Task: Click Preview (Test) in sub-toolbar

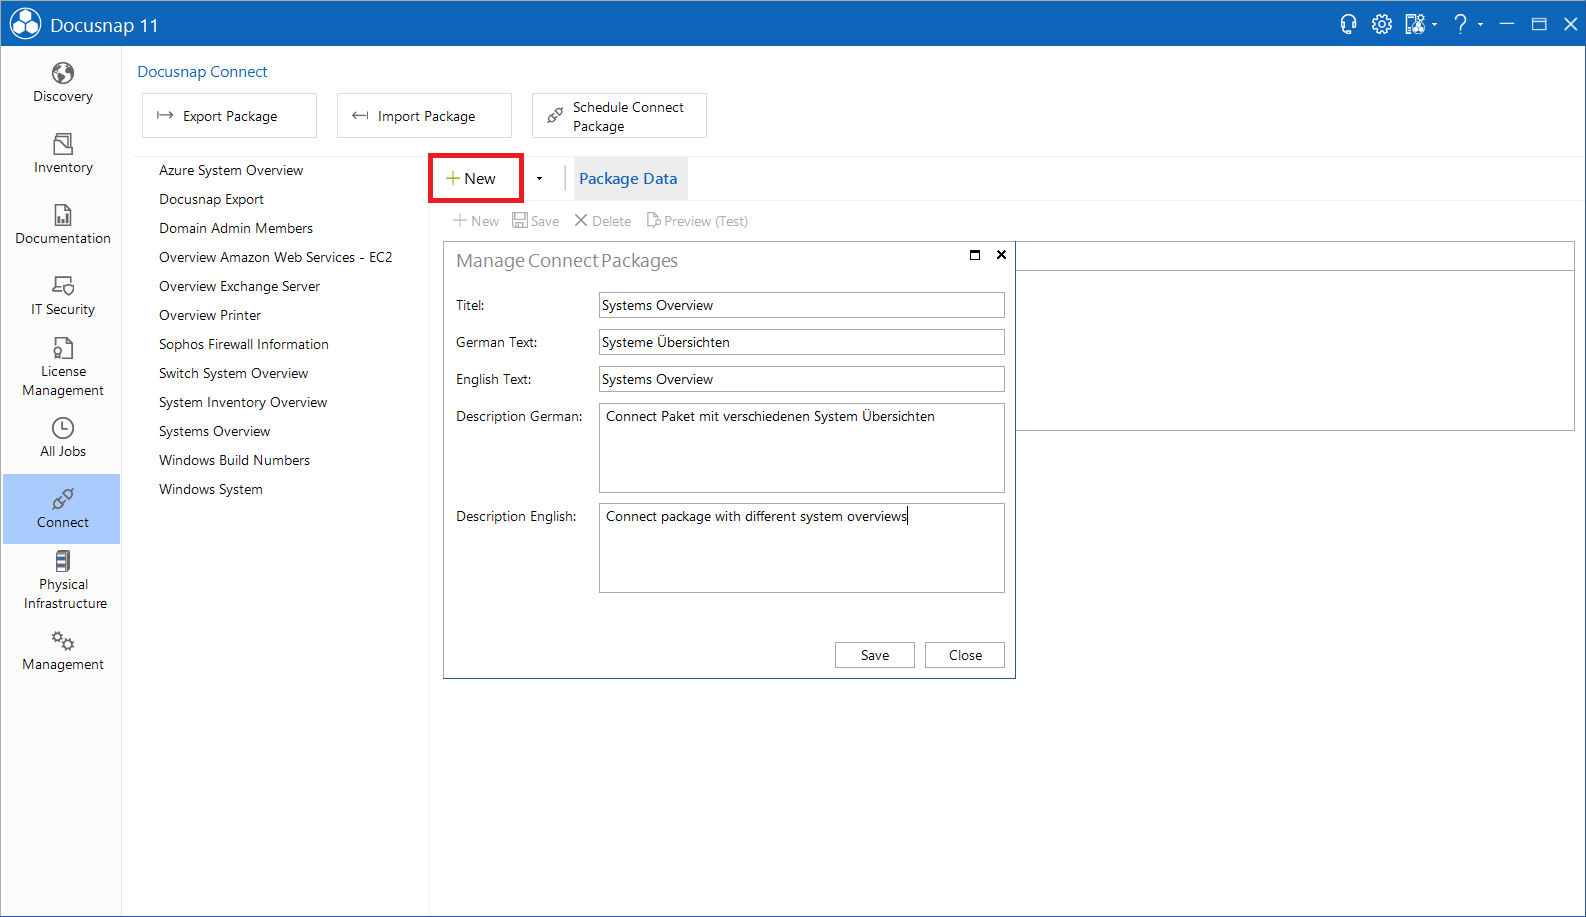Action: (697, 221)
